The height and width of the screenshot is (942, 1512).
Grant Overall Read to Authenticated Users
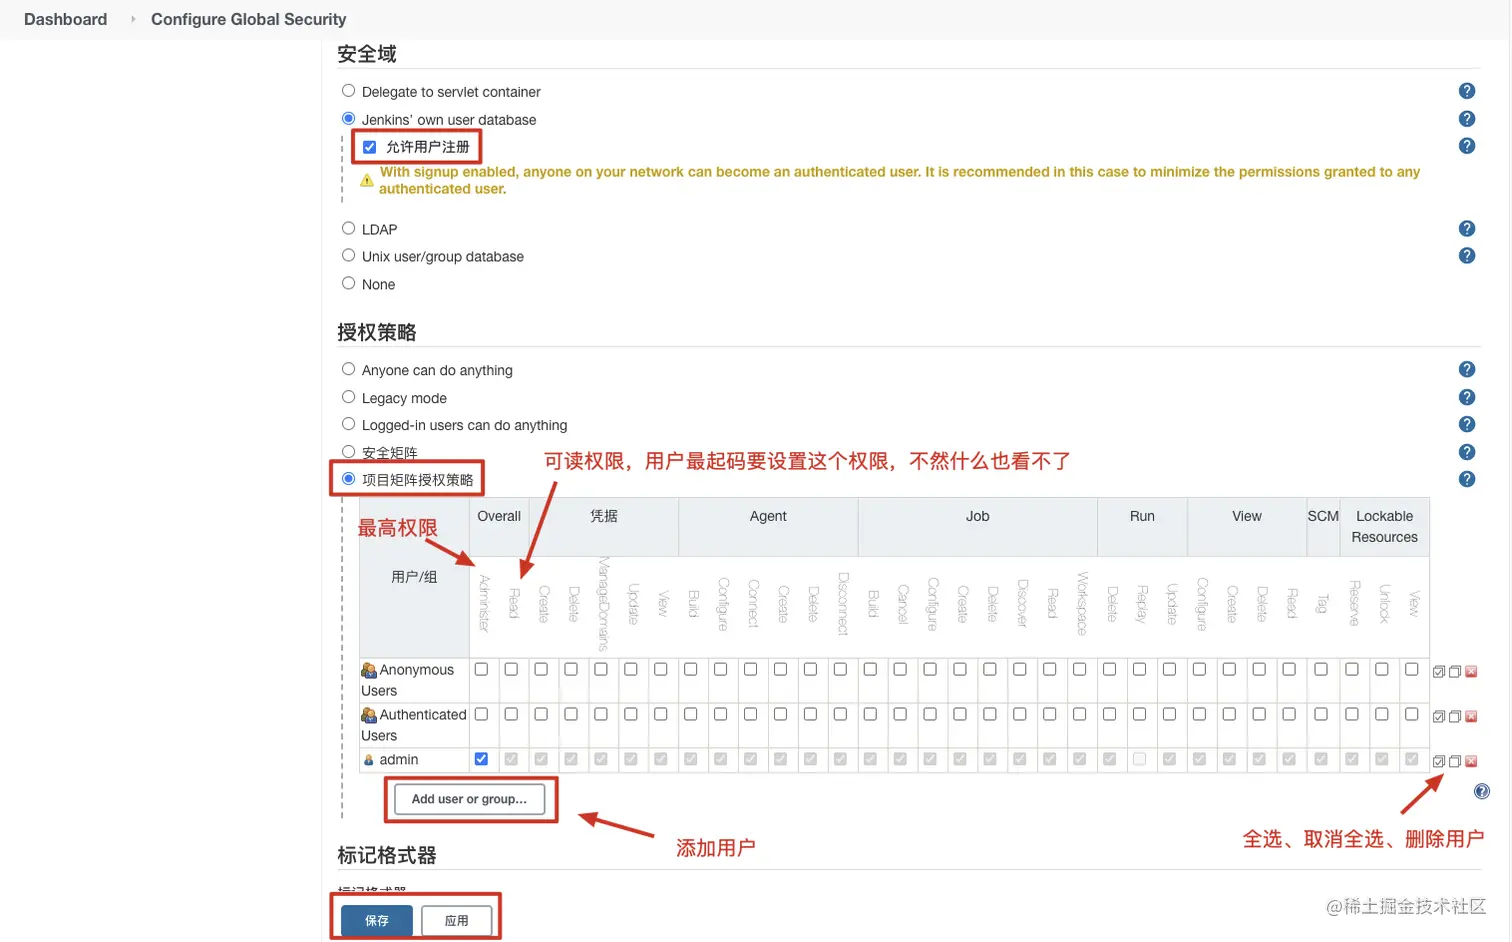click(511, 714)
